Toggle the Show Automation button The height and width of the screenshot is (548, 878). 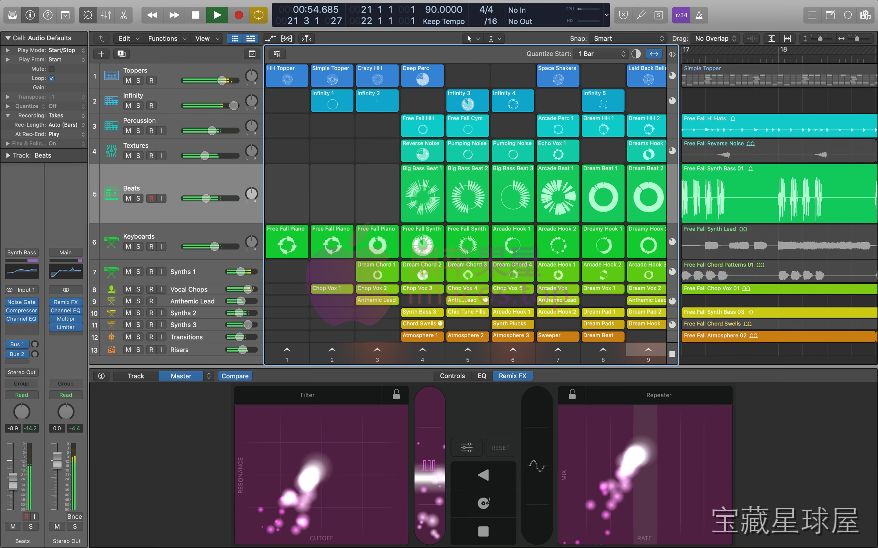coord(270,39)
